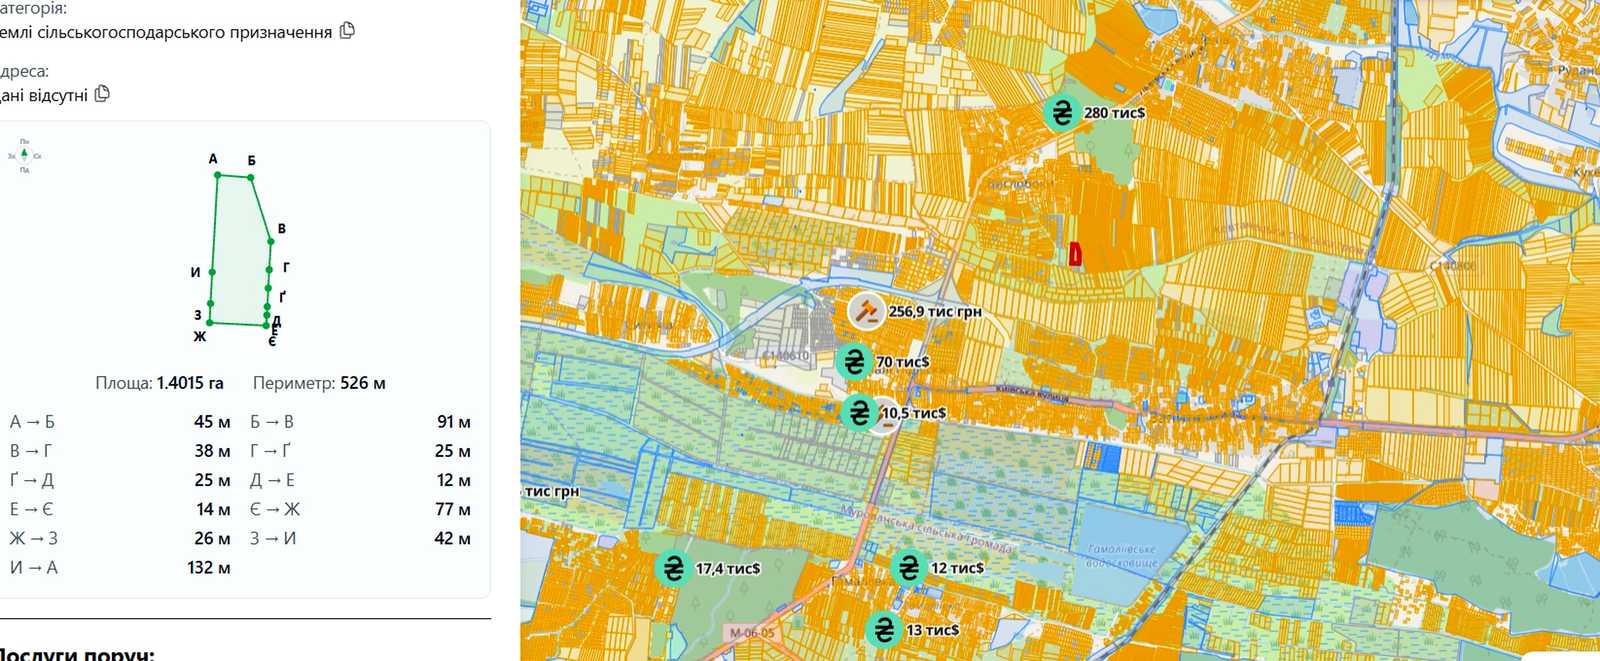
Task: Click the 'дані відсутні' address text
Action: 44,95
